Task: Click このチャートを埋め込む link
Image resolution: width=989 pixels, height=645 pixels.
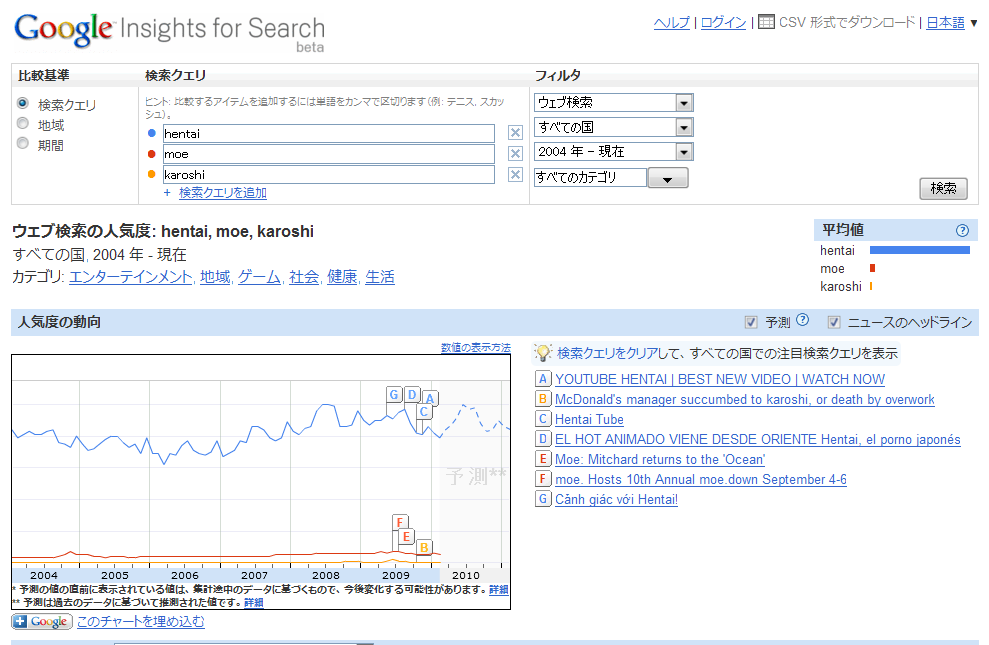Action: click(x=141, y=622)
